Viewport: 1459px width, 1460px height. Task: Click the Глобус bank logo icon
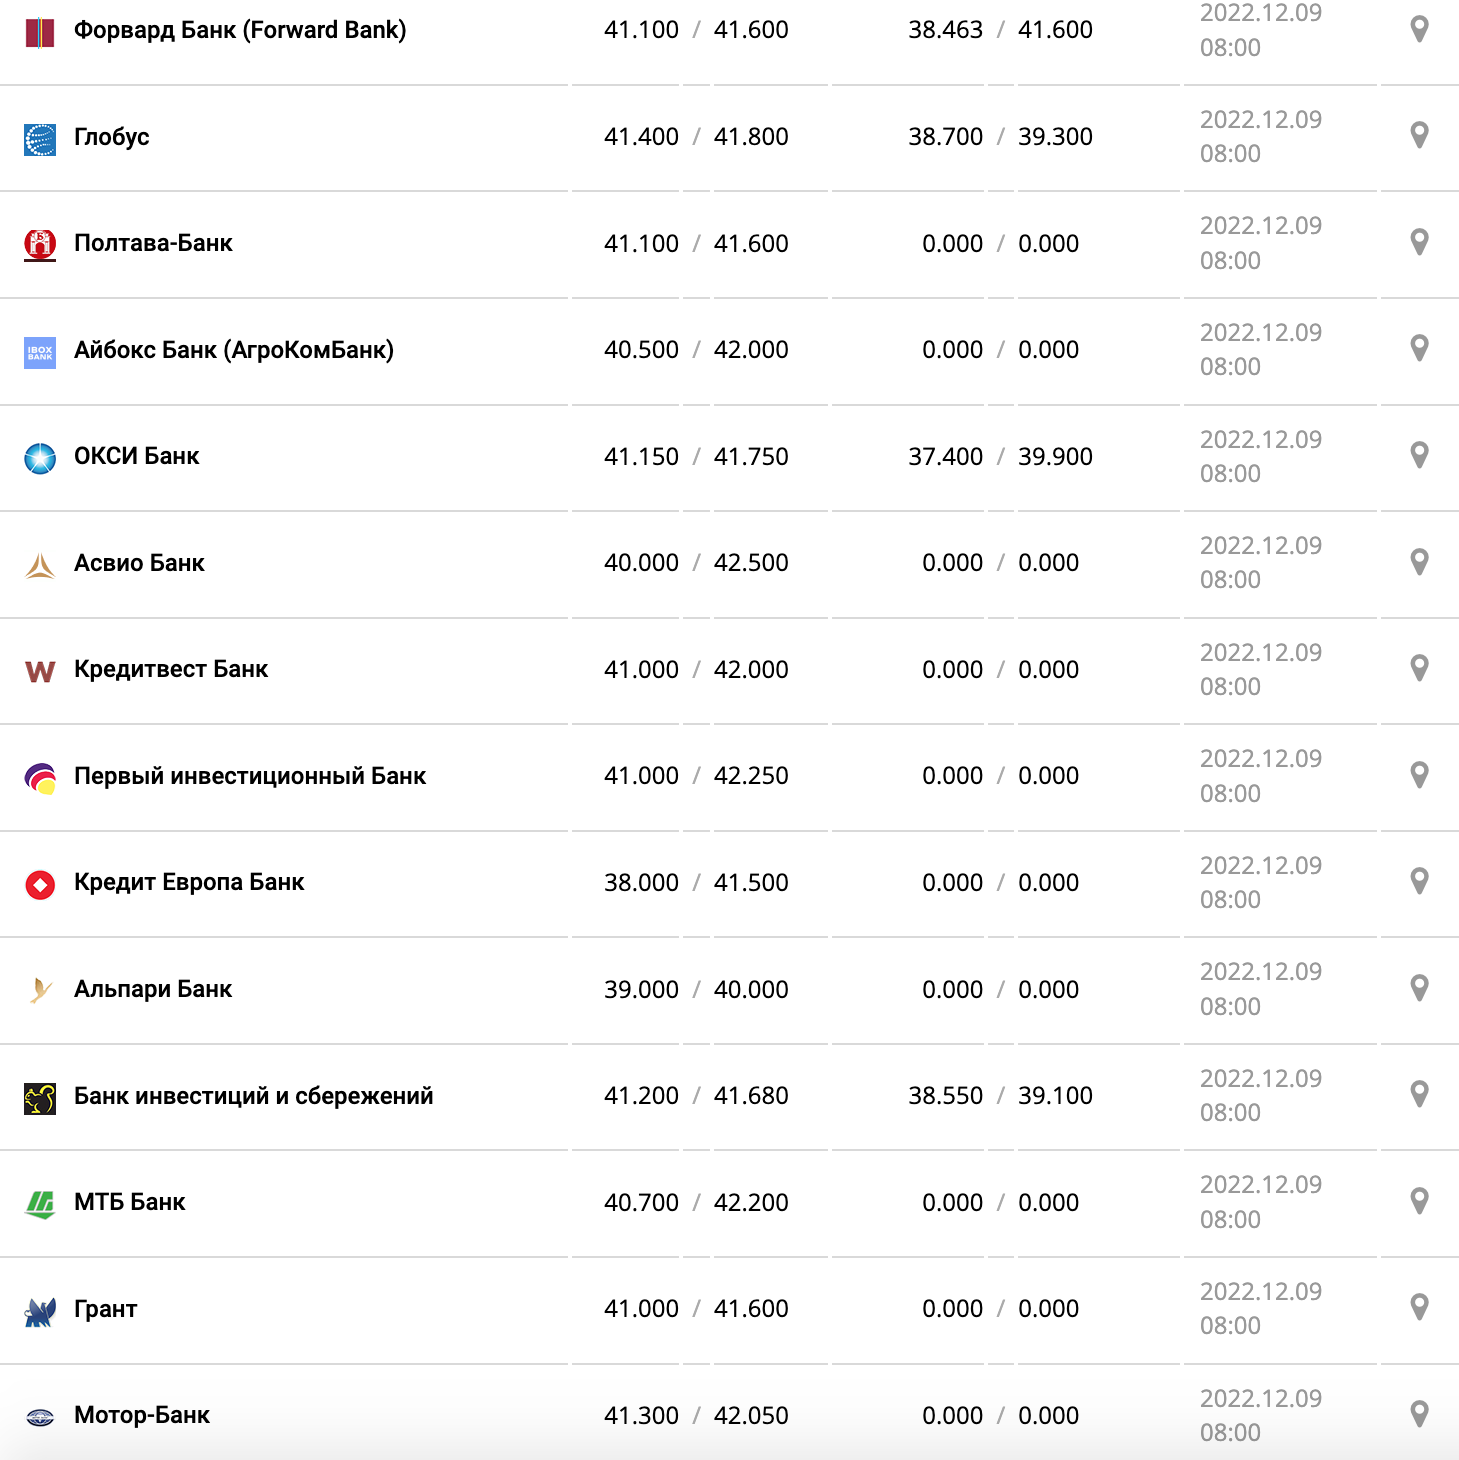tap(40, 139)
